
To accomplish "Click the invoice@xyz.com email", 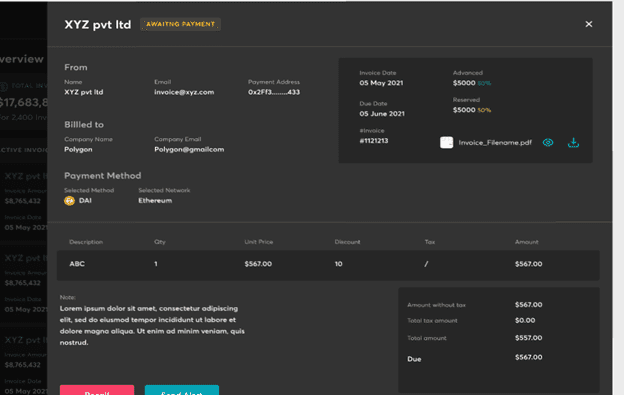I will [x=184, y=92].
